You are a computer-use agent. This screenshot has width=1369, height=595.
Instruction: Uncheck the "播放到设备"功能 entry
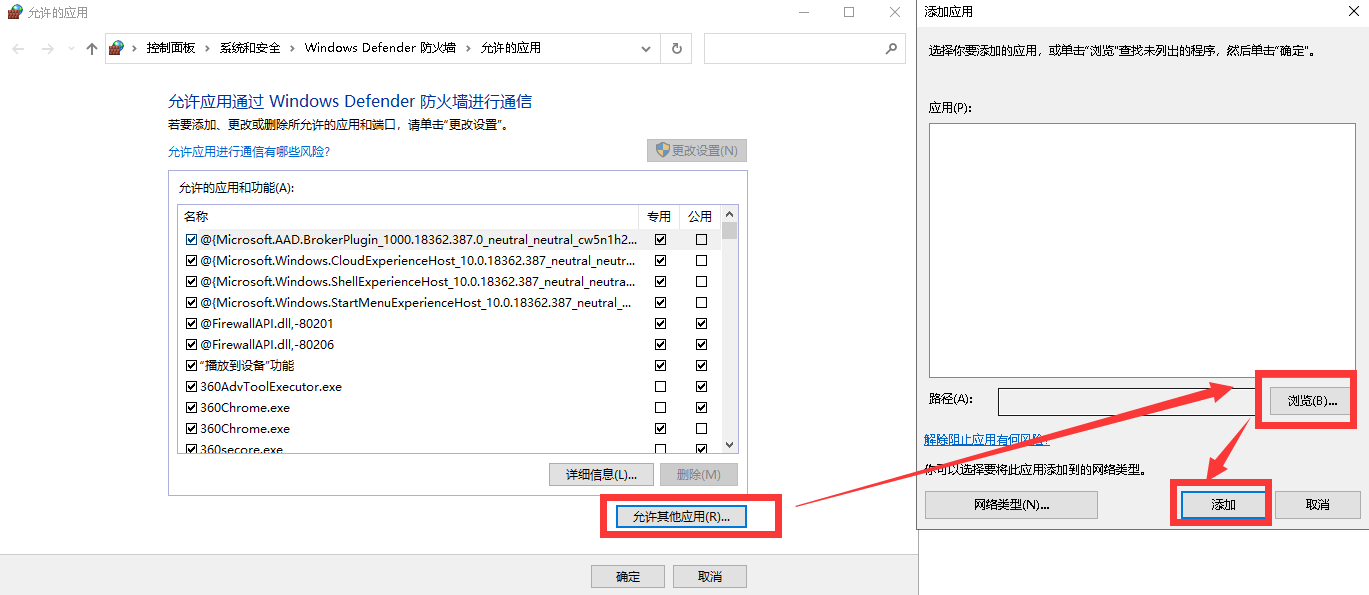click(x=191, y=364)
